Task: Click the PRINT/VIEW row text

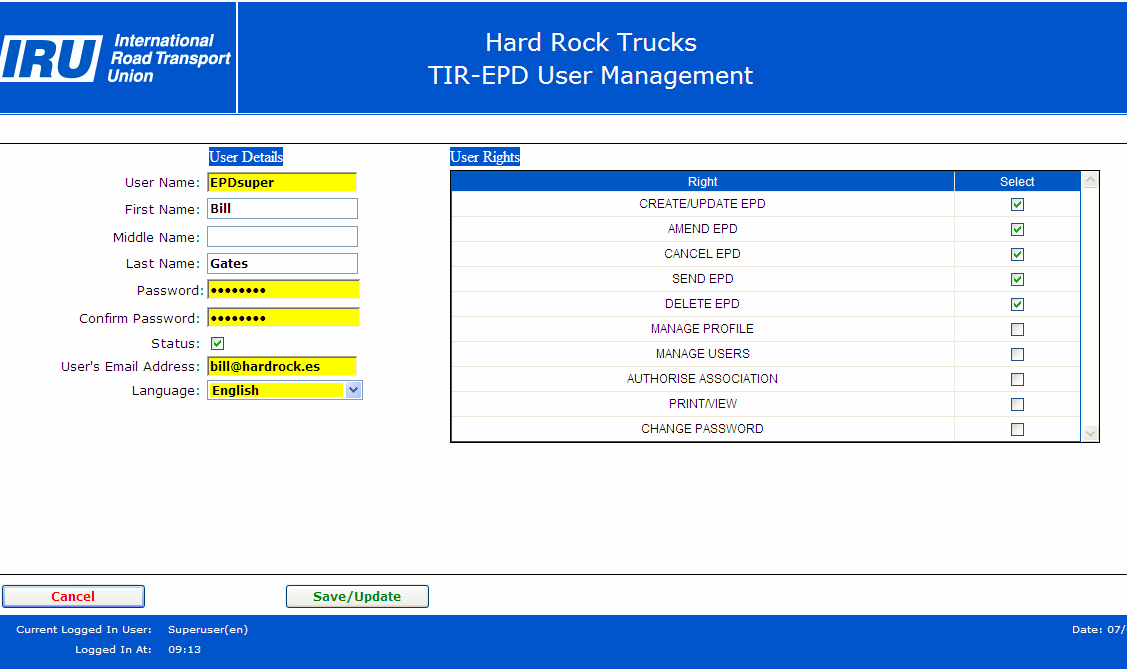Action: click(x=702, y=405)
